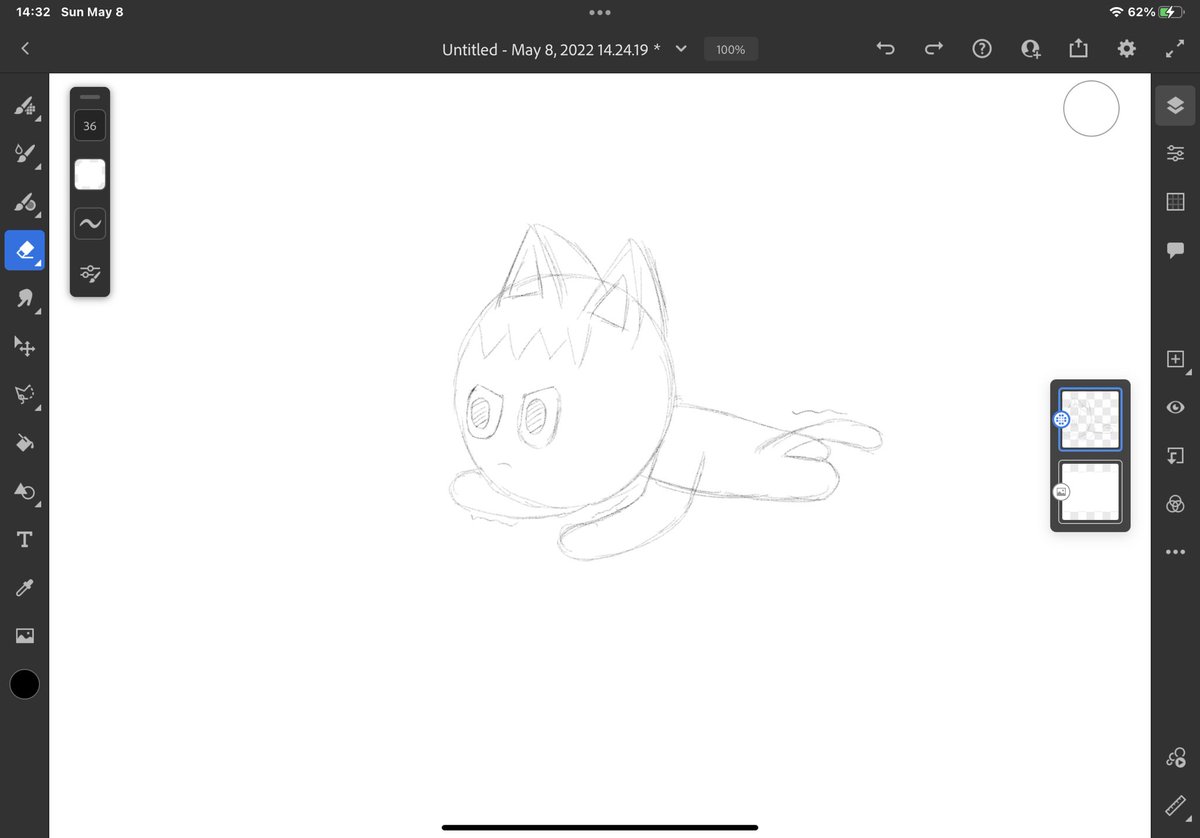
Task: Go back with the back arrow
Action: click(25, 48)
